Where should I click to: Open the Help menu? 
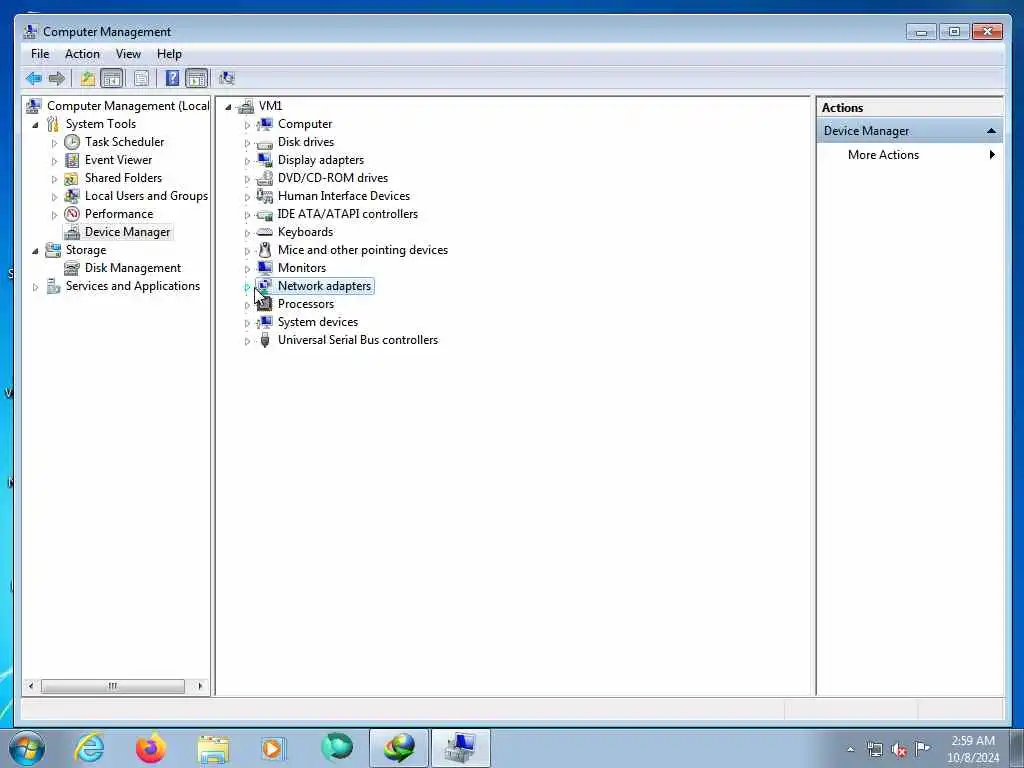pyautogui.click(x=169, y=54)
